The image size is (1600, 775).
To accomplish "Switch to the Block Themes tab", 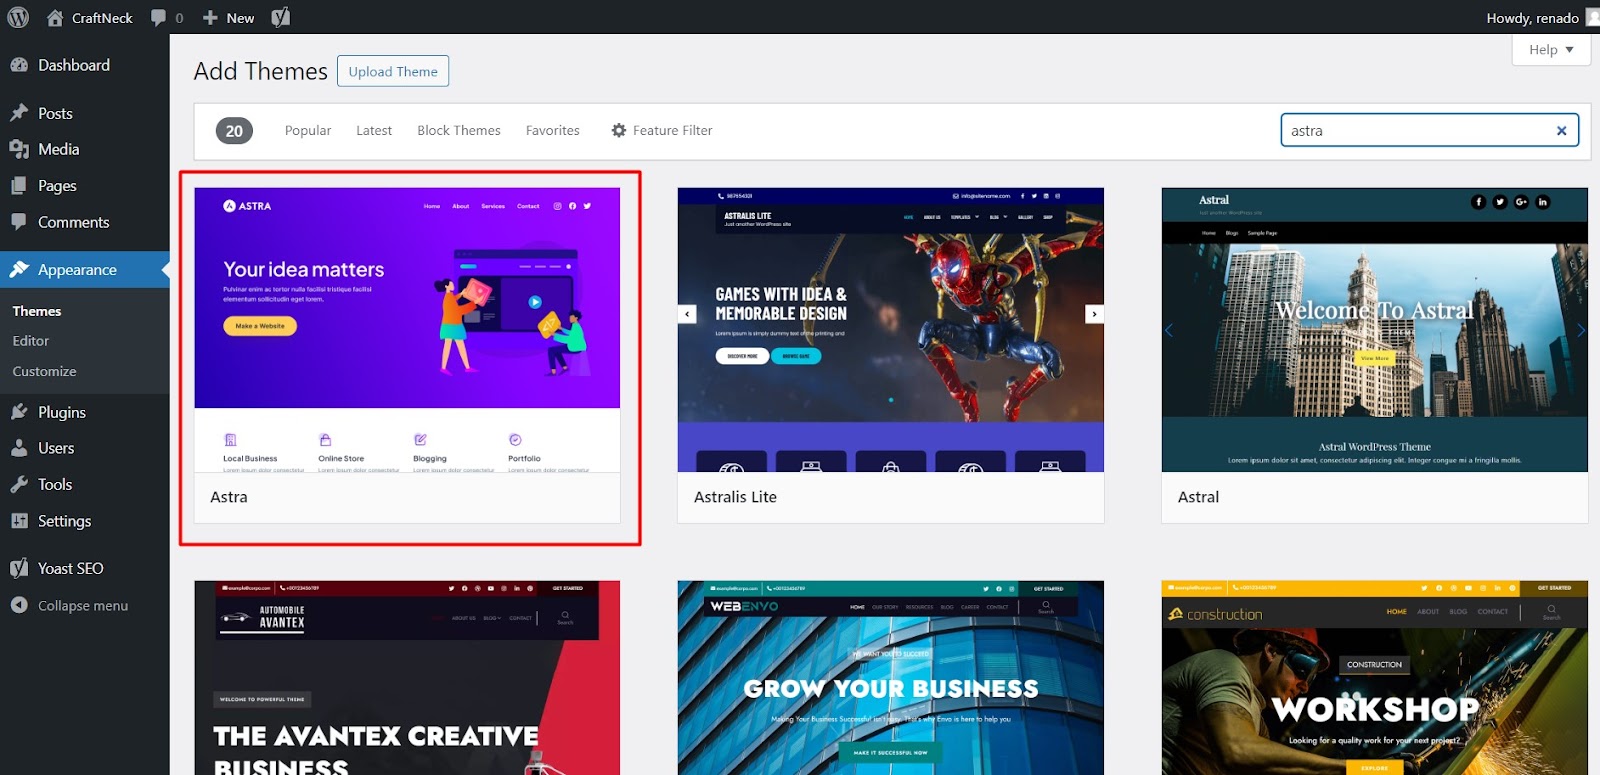I will [x=459, y=130].
